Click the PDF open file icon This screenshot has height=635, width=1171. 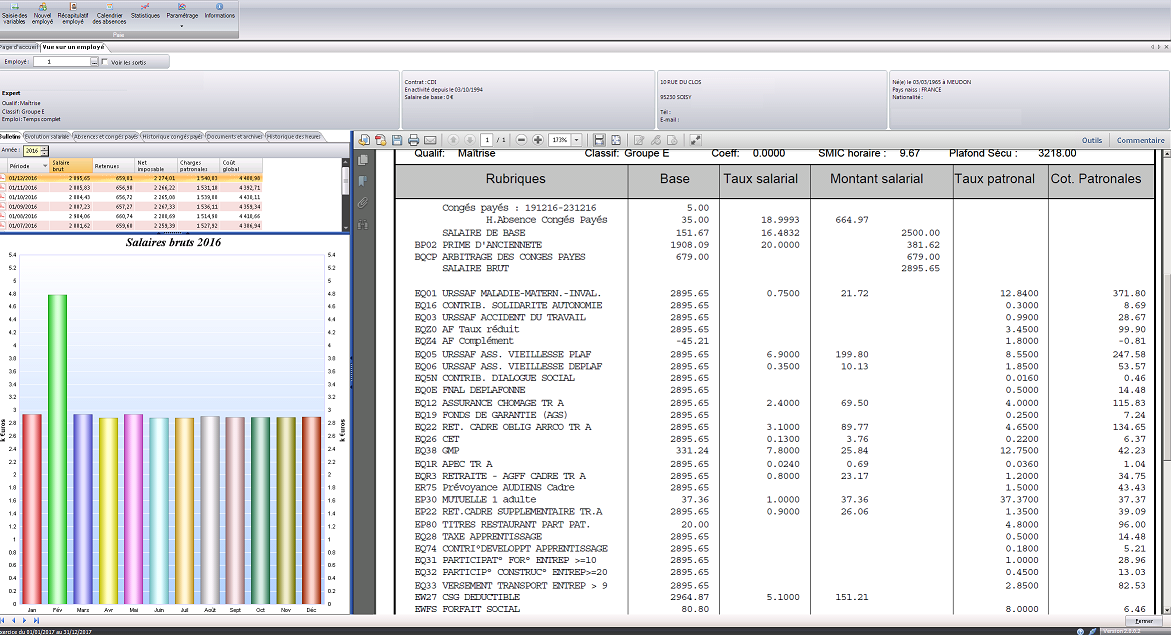364,140
